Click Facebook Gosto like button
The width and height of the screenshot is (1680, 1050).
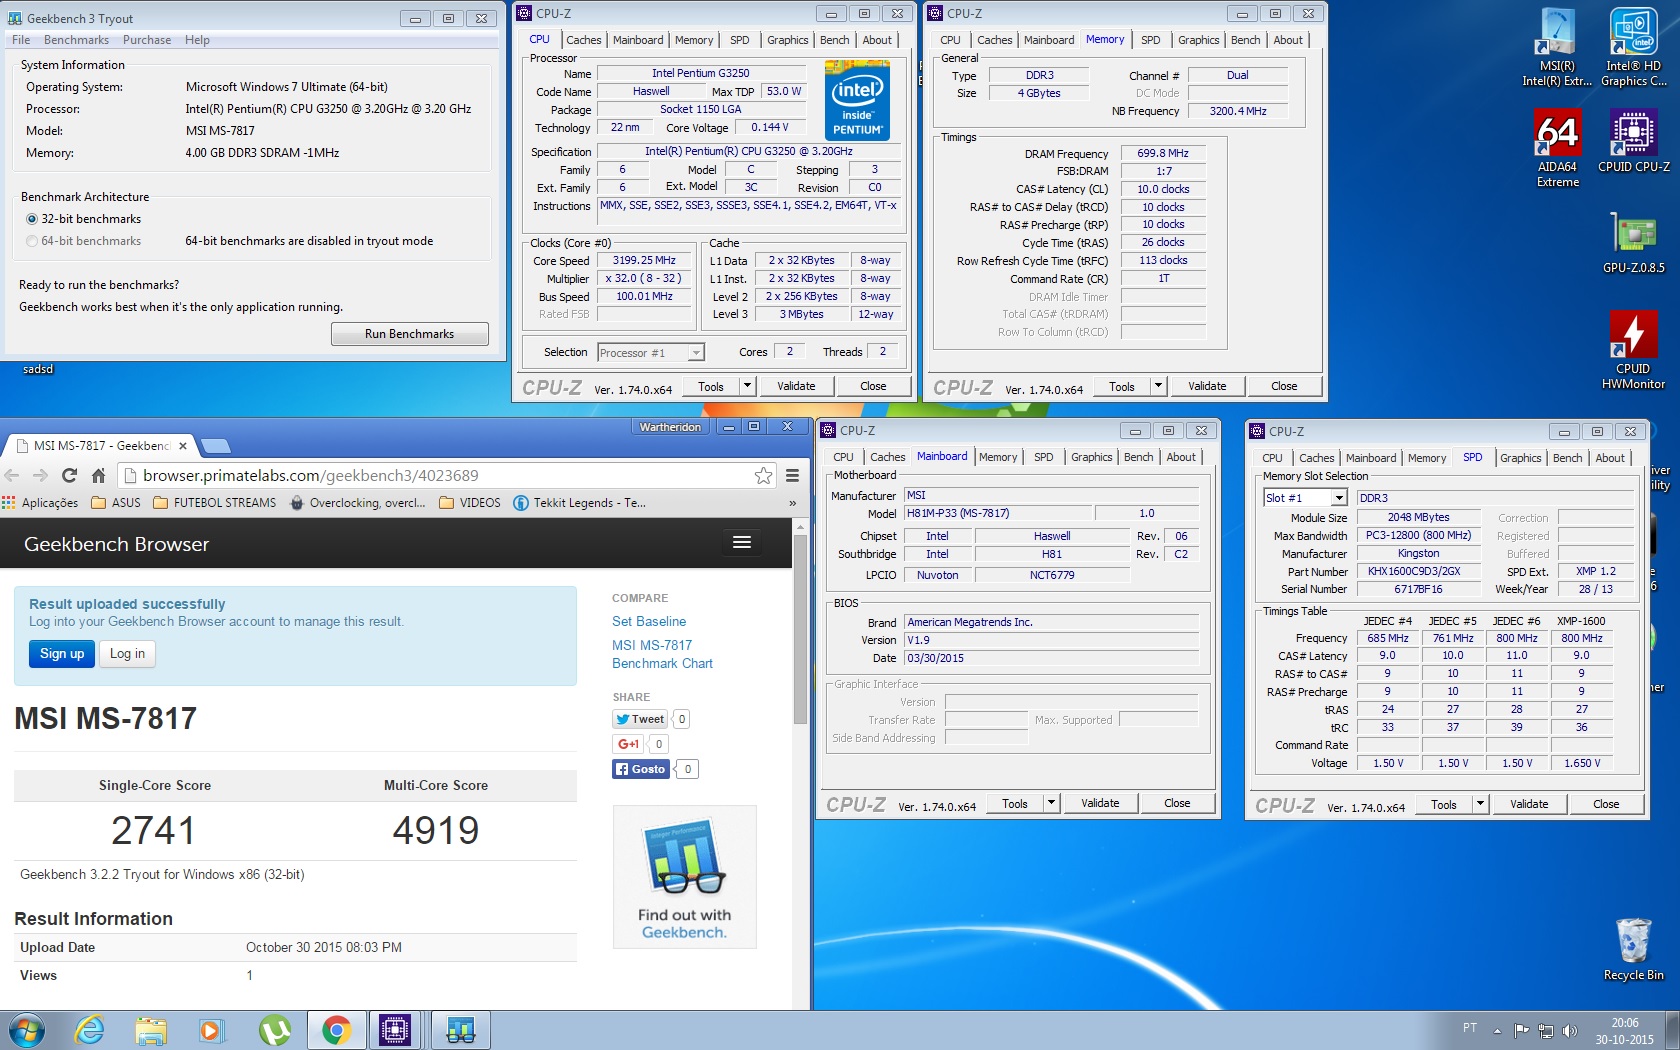click(640, 769)
